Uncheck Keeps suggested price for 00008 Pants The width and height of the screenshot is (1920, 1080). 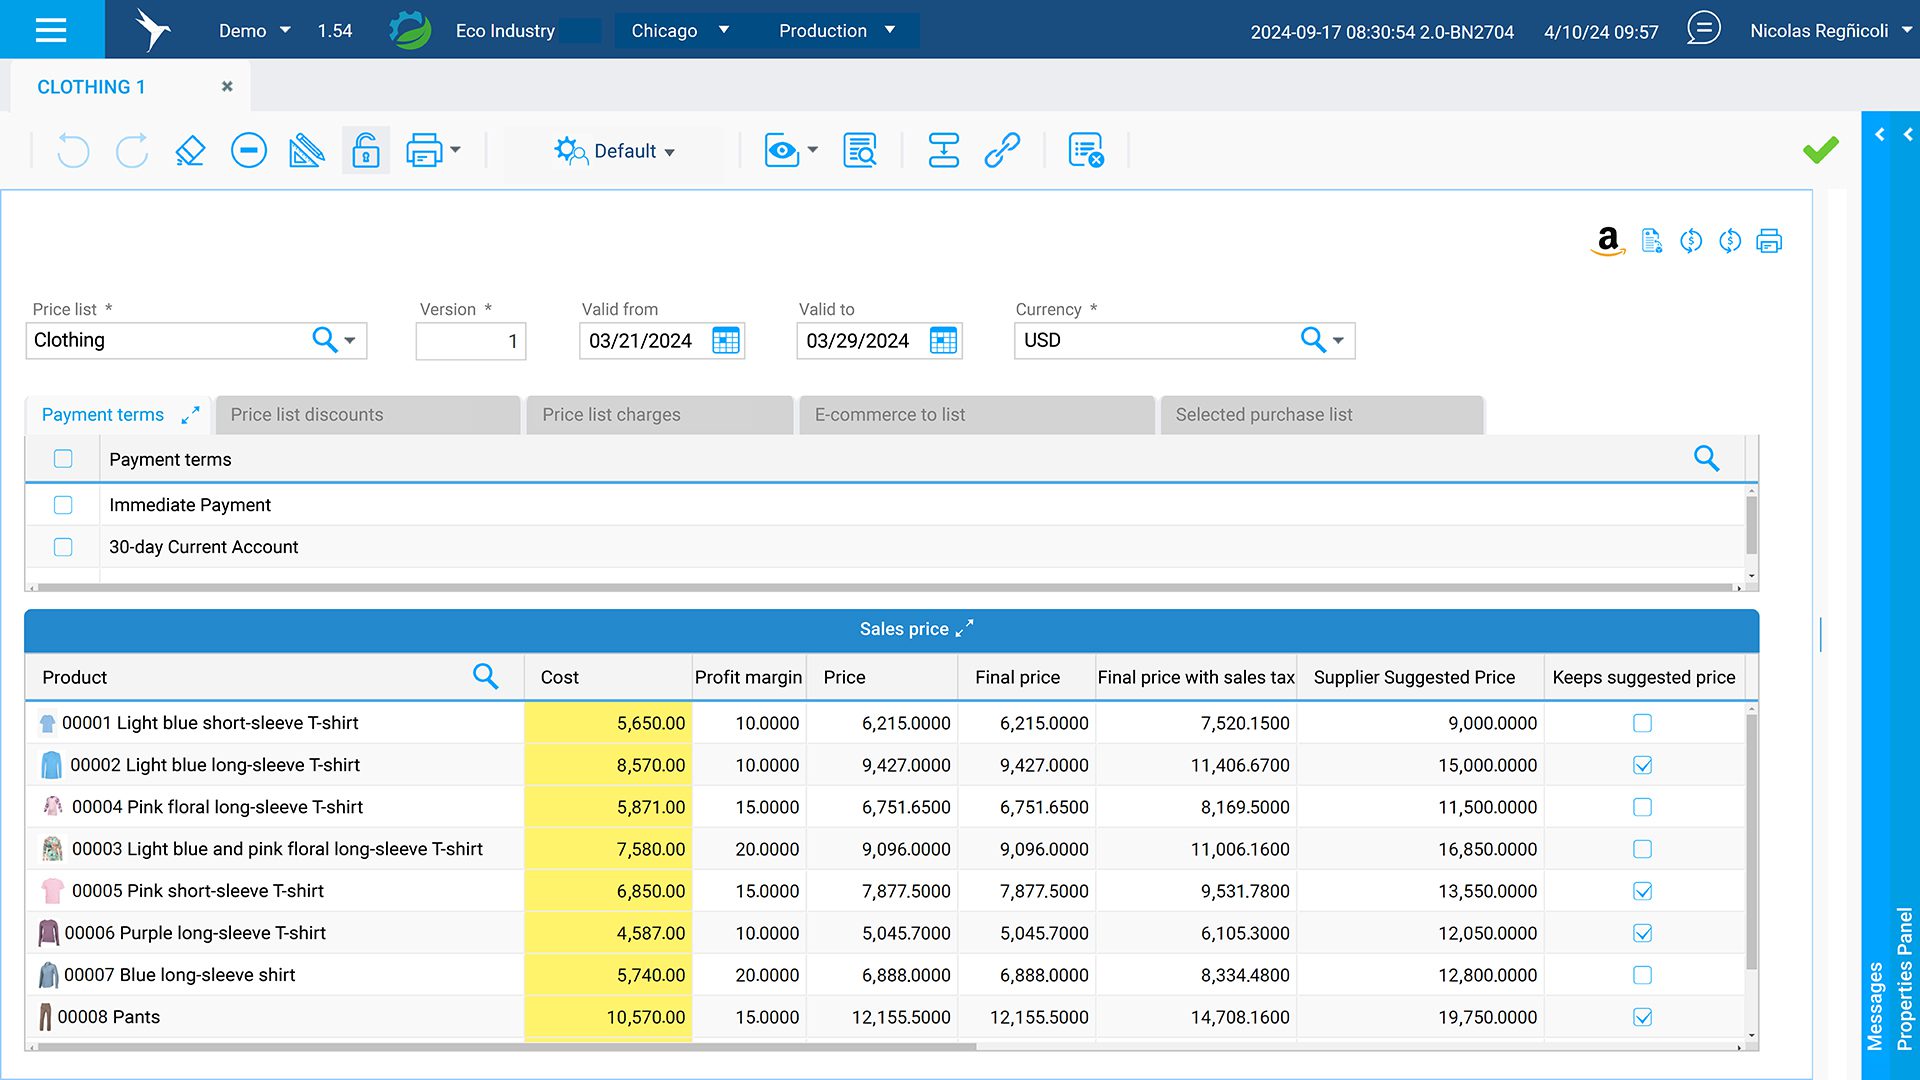(x=1642, y=1017)
